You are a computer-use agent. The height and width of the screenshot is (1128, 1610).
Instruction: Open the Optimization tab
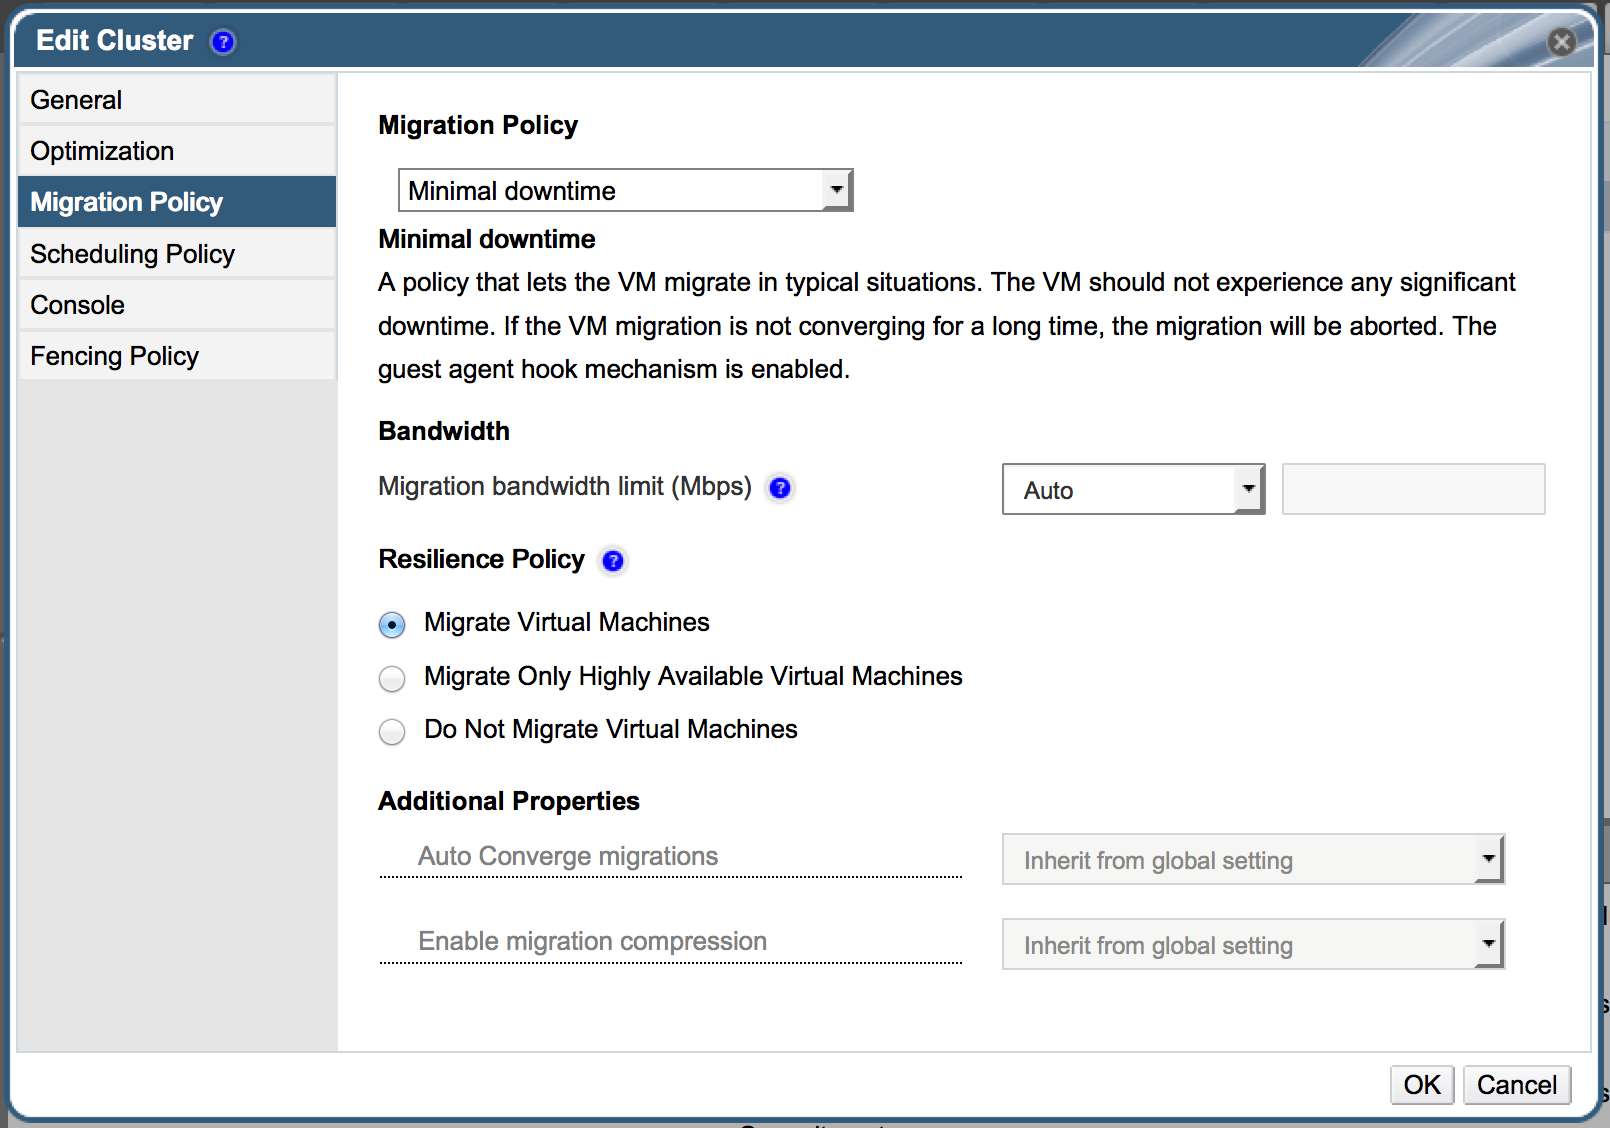[177, 151]
